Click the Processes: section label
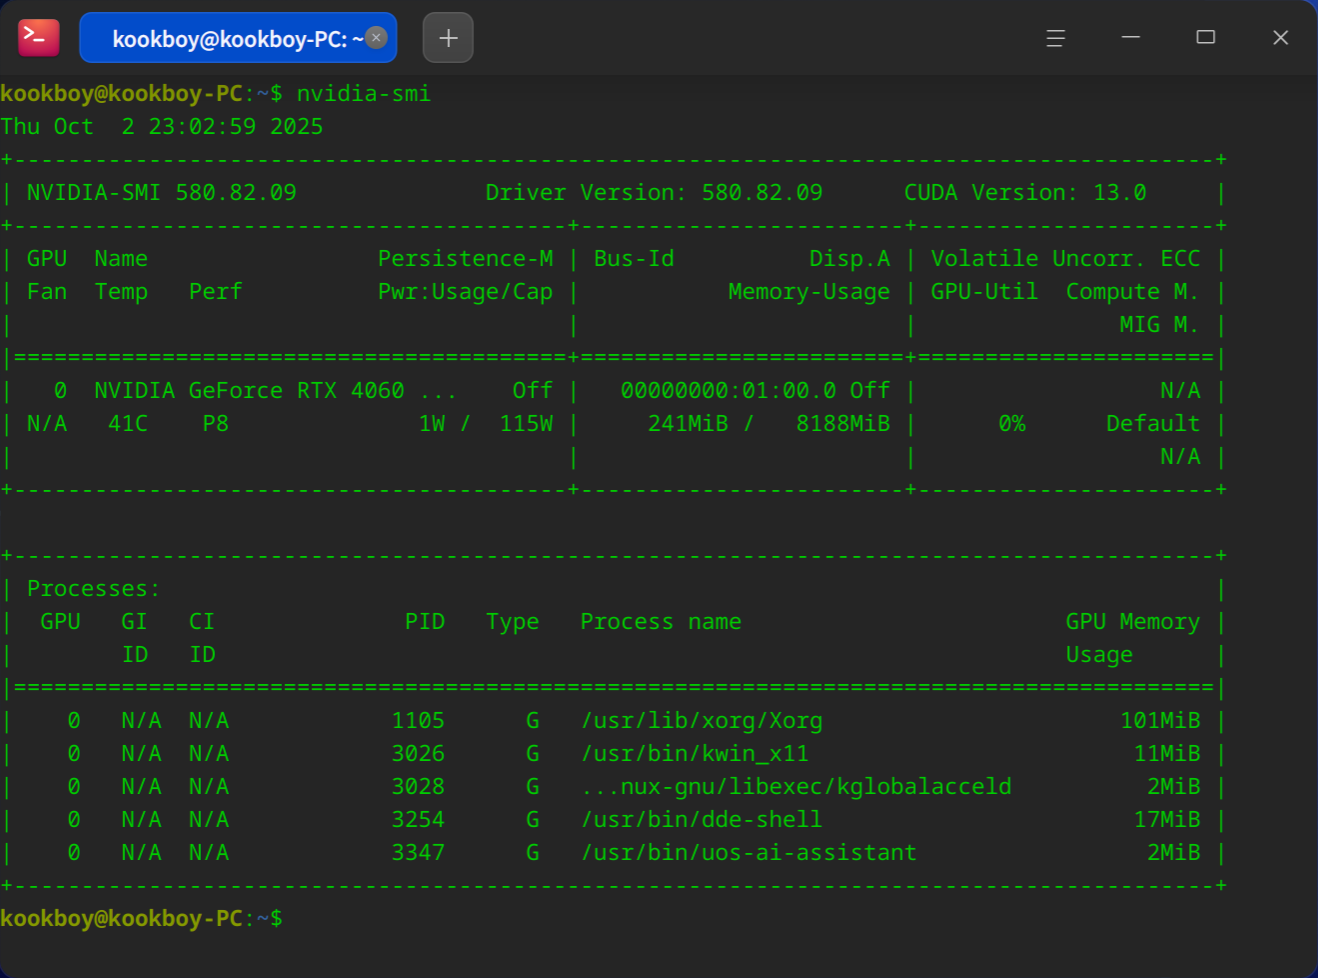This screenshot has width=1318, height=978. coord(94,589)
